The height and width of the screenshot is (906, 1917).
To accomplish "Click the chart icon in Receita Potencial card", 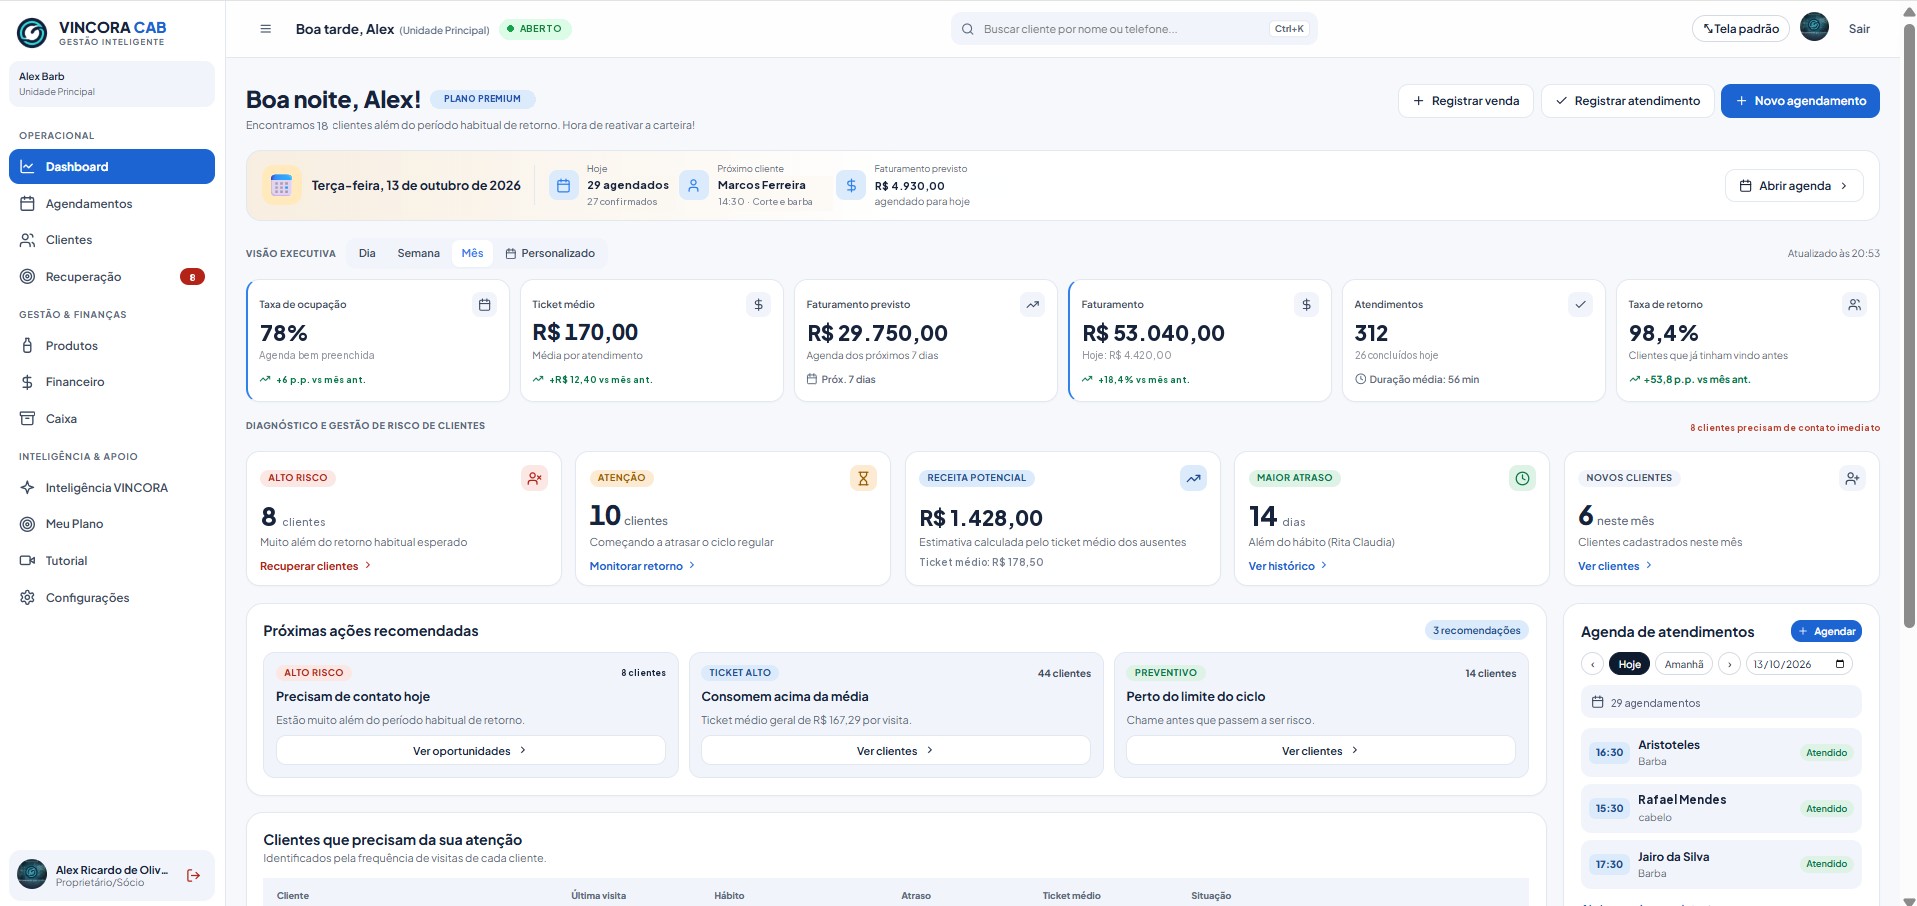I will coord(1193,478).
